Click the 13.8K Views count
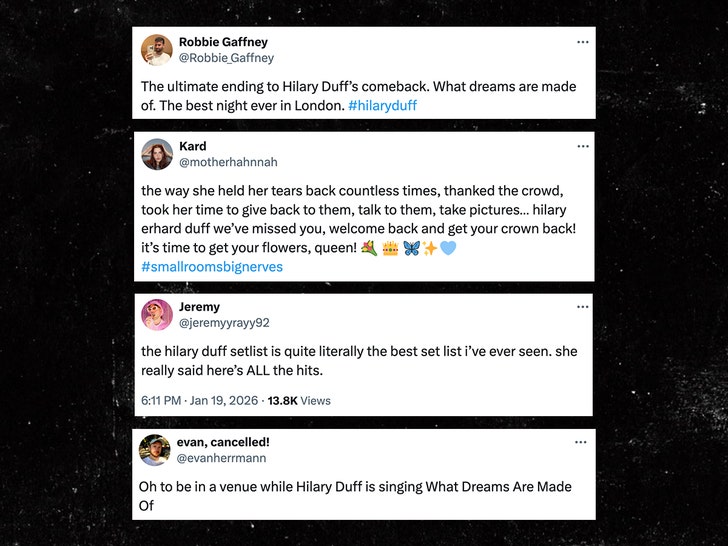728x546 pixels. tap(299, 401)
